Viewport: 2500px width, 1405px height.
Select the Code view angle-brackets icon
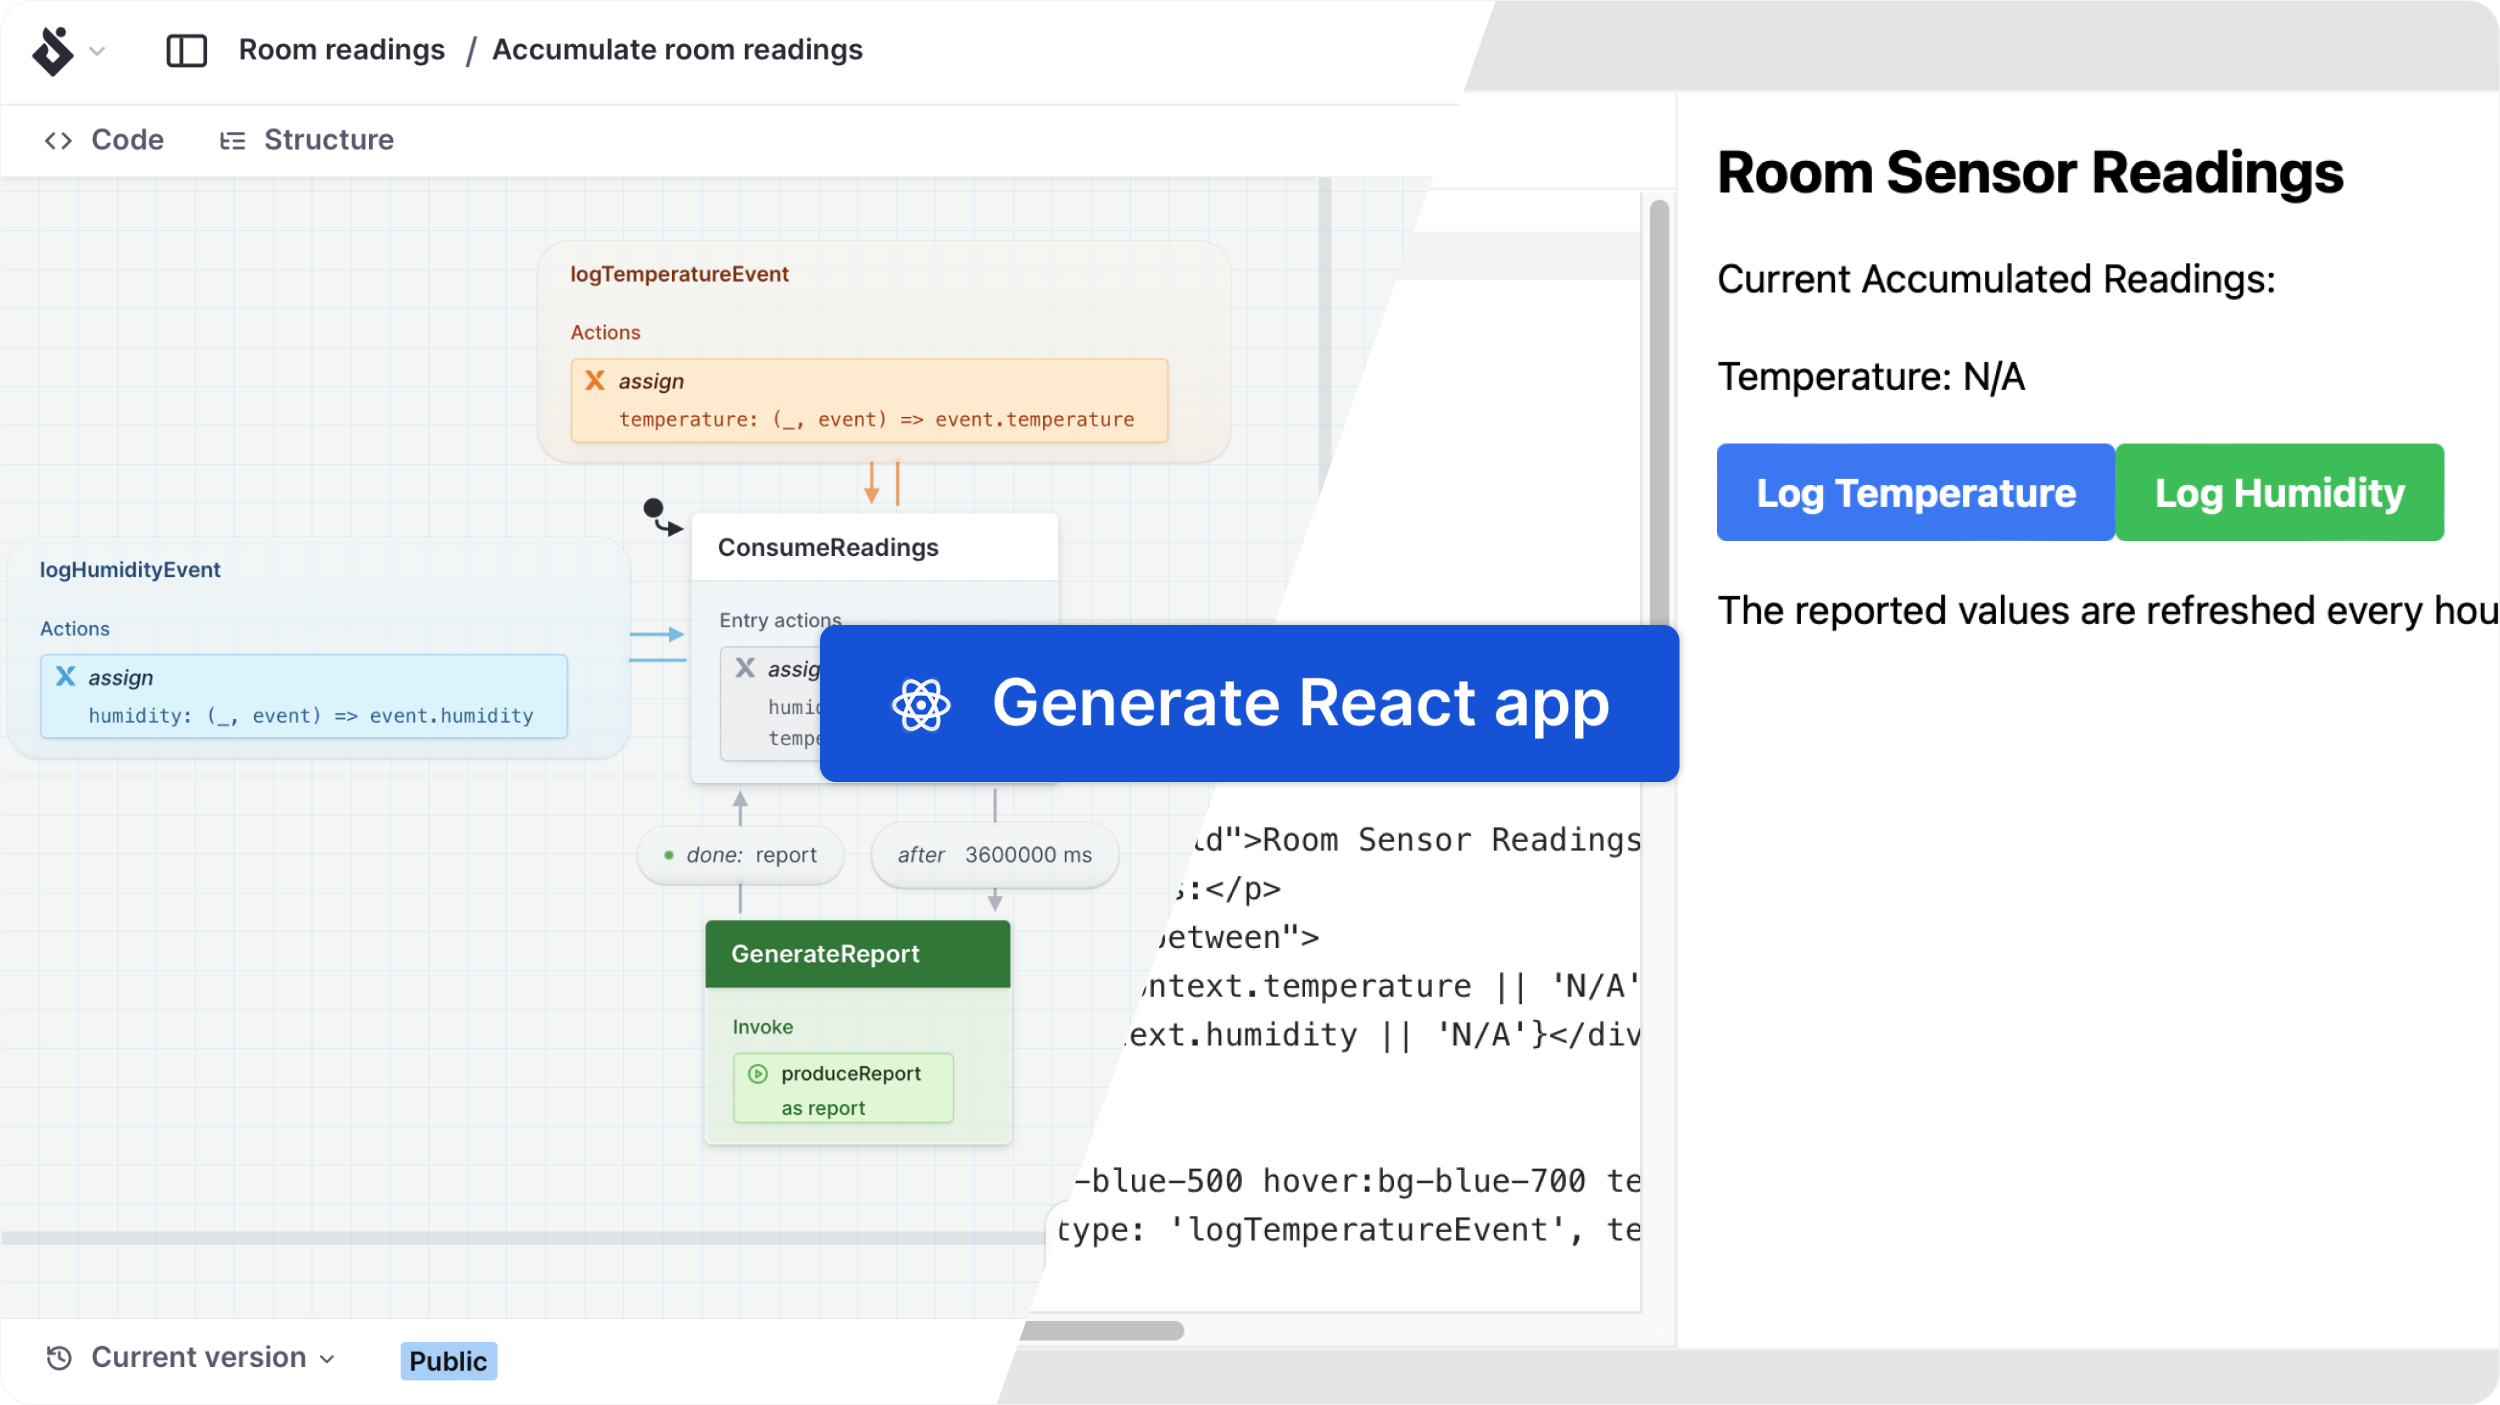[x=60, y=139]
